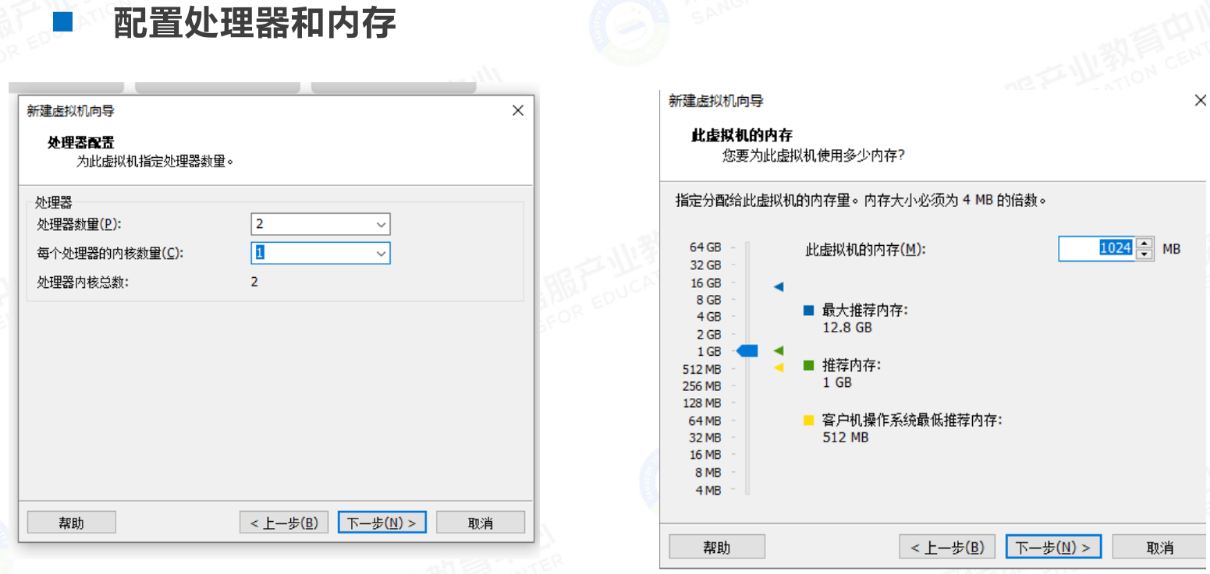Decrease memory using the down spinner arrow
The width and height of the screenshot is (1210, 574).
click(x=1144, y=254)
